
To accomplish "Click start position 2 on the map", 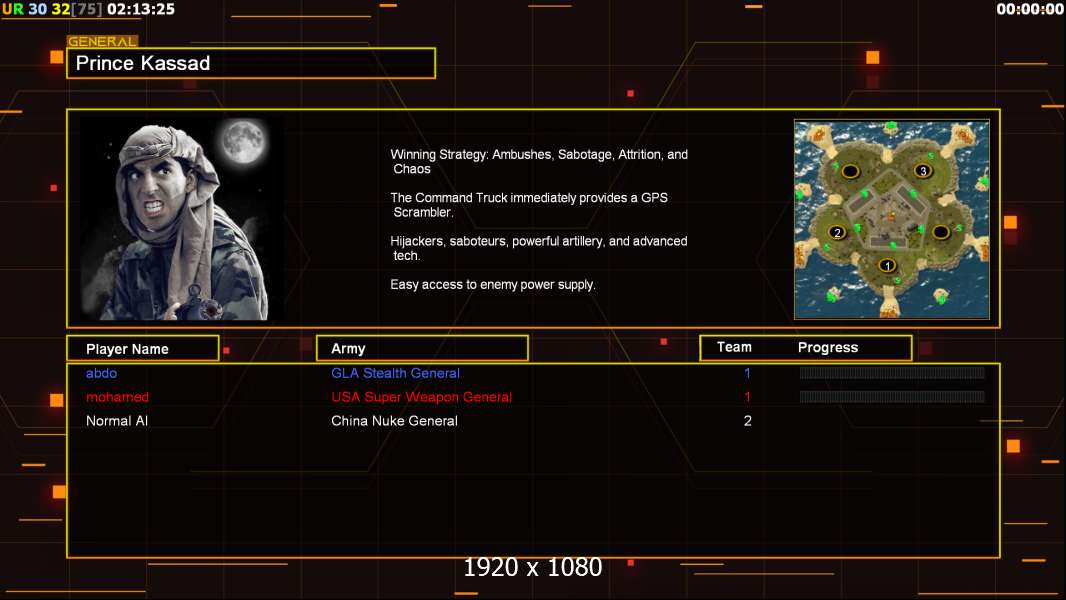I will [837, 232].
